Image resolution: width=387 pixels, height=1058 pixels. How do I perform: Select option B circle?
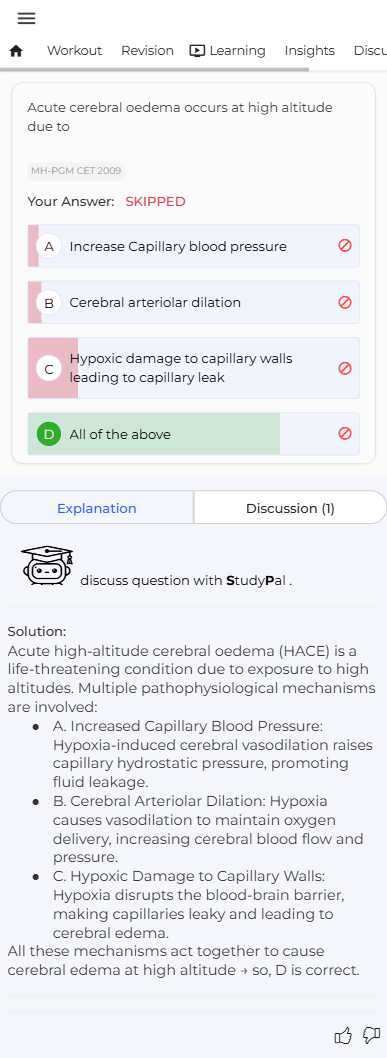(x=49, y=303)
